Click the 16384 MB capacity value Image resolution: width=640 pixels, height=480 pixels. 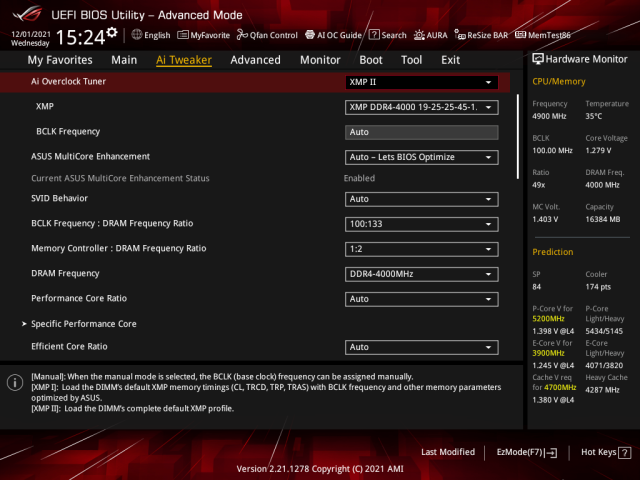[602, 220]
